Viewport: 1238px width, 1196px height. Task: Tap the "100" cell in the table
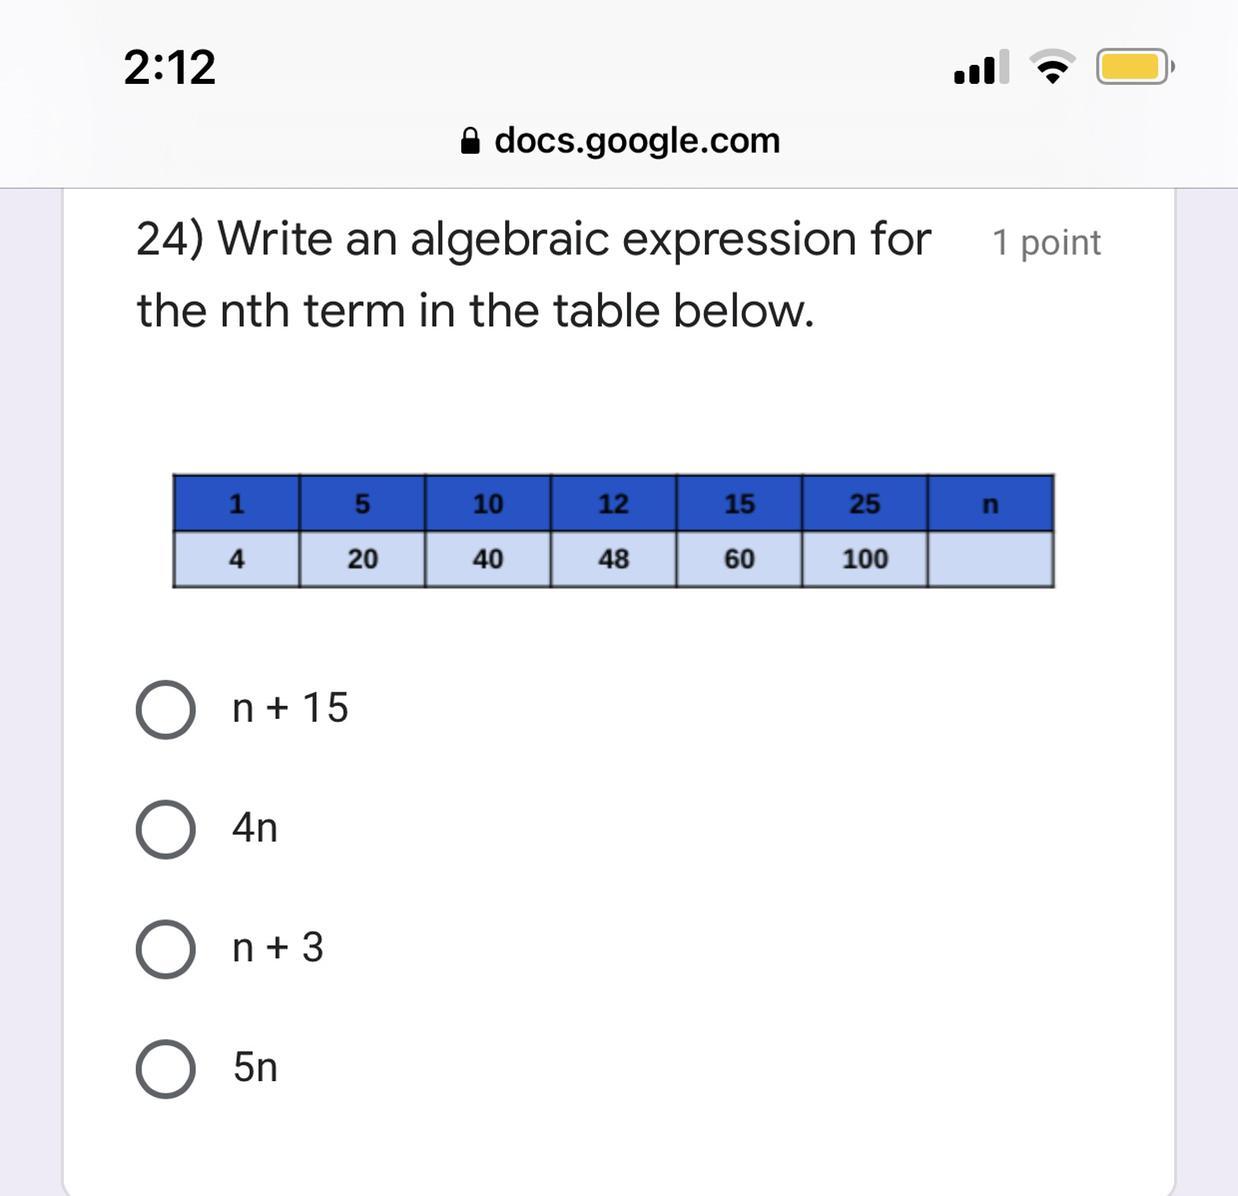(x=865, y=559)
